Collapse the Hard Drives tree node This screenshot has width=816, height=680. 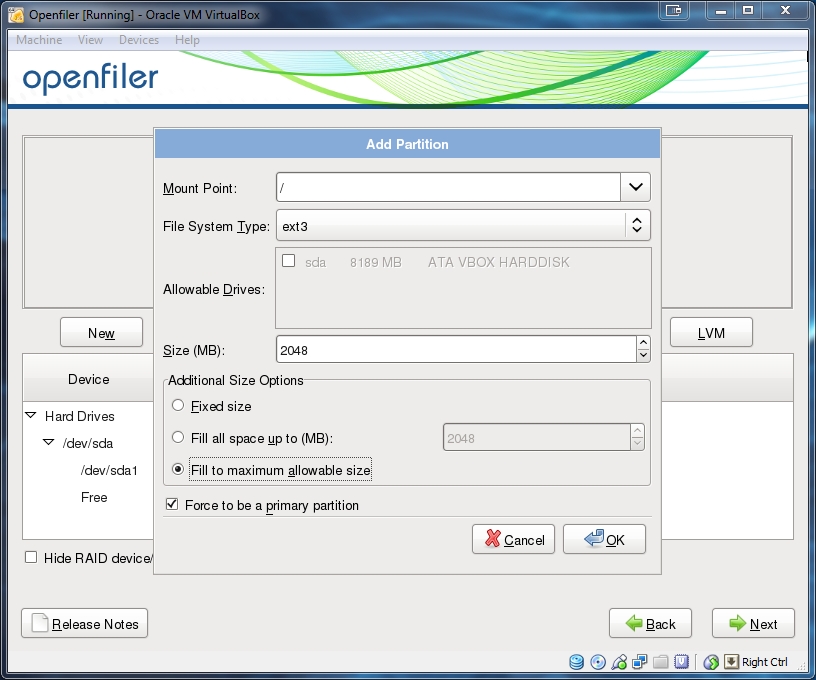32,416
